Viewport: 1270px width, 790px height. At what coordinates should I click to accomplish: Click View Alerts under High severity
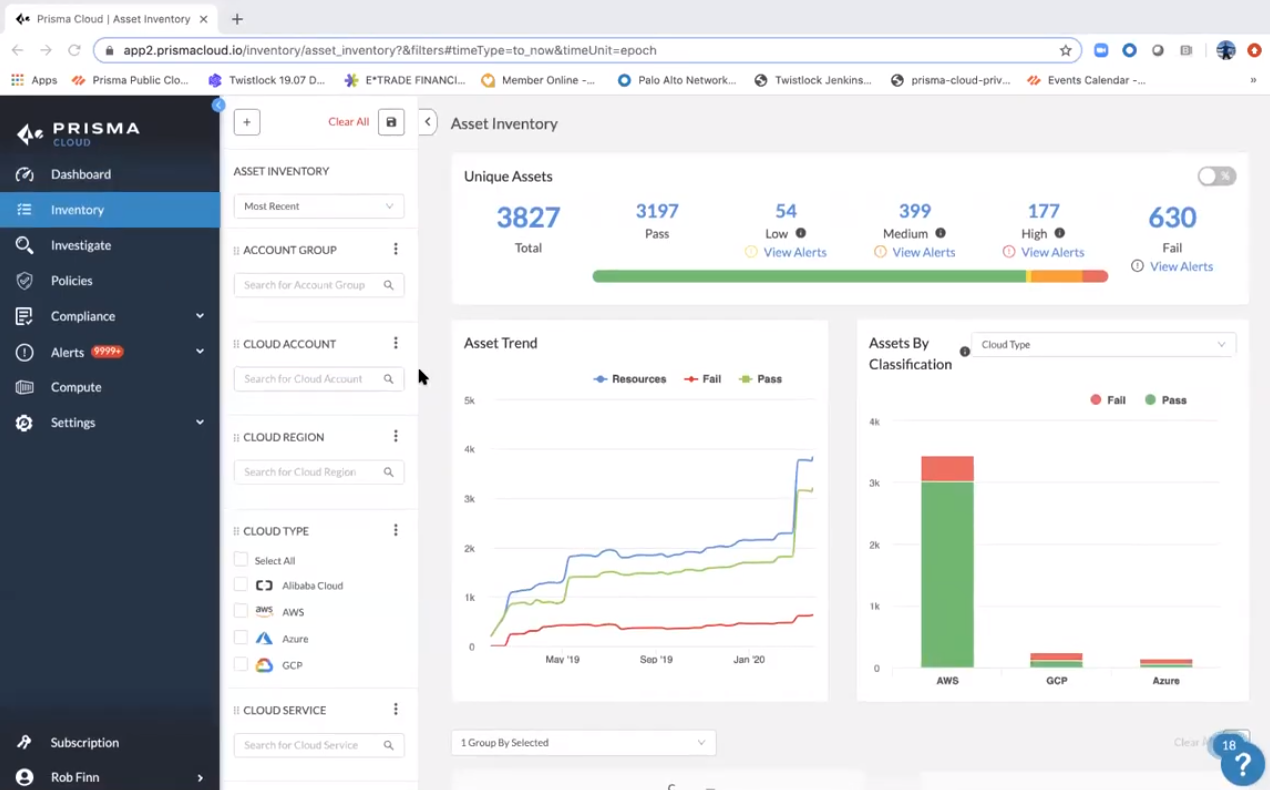[x=1052, y=253]
